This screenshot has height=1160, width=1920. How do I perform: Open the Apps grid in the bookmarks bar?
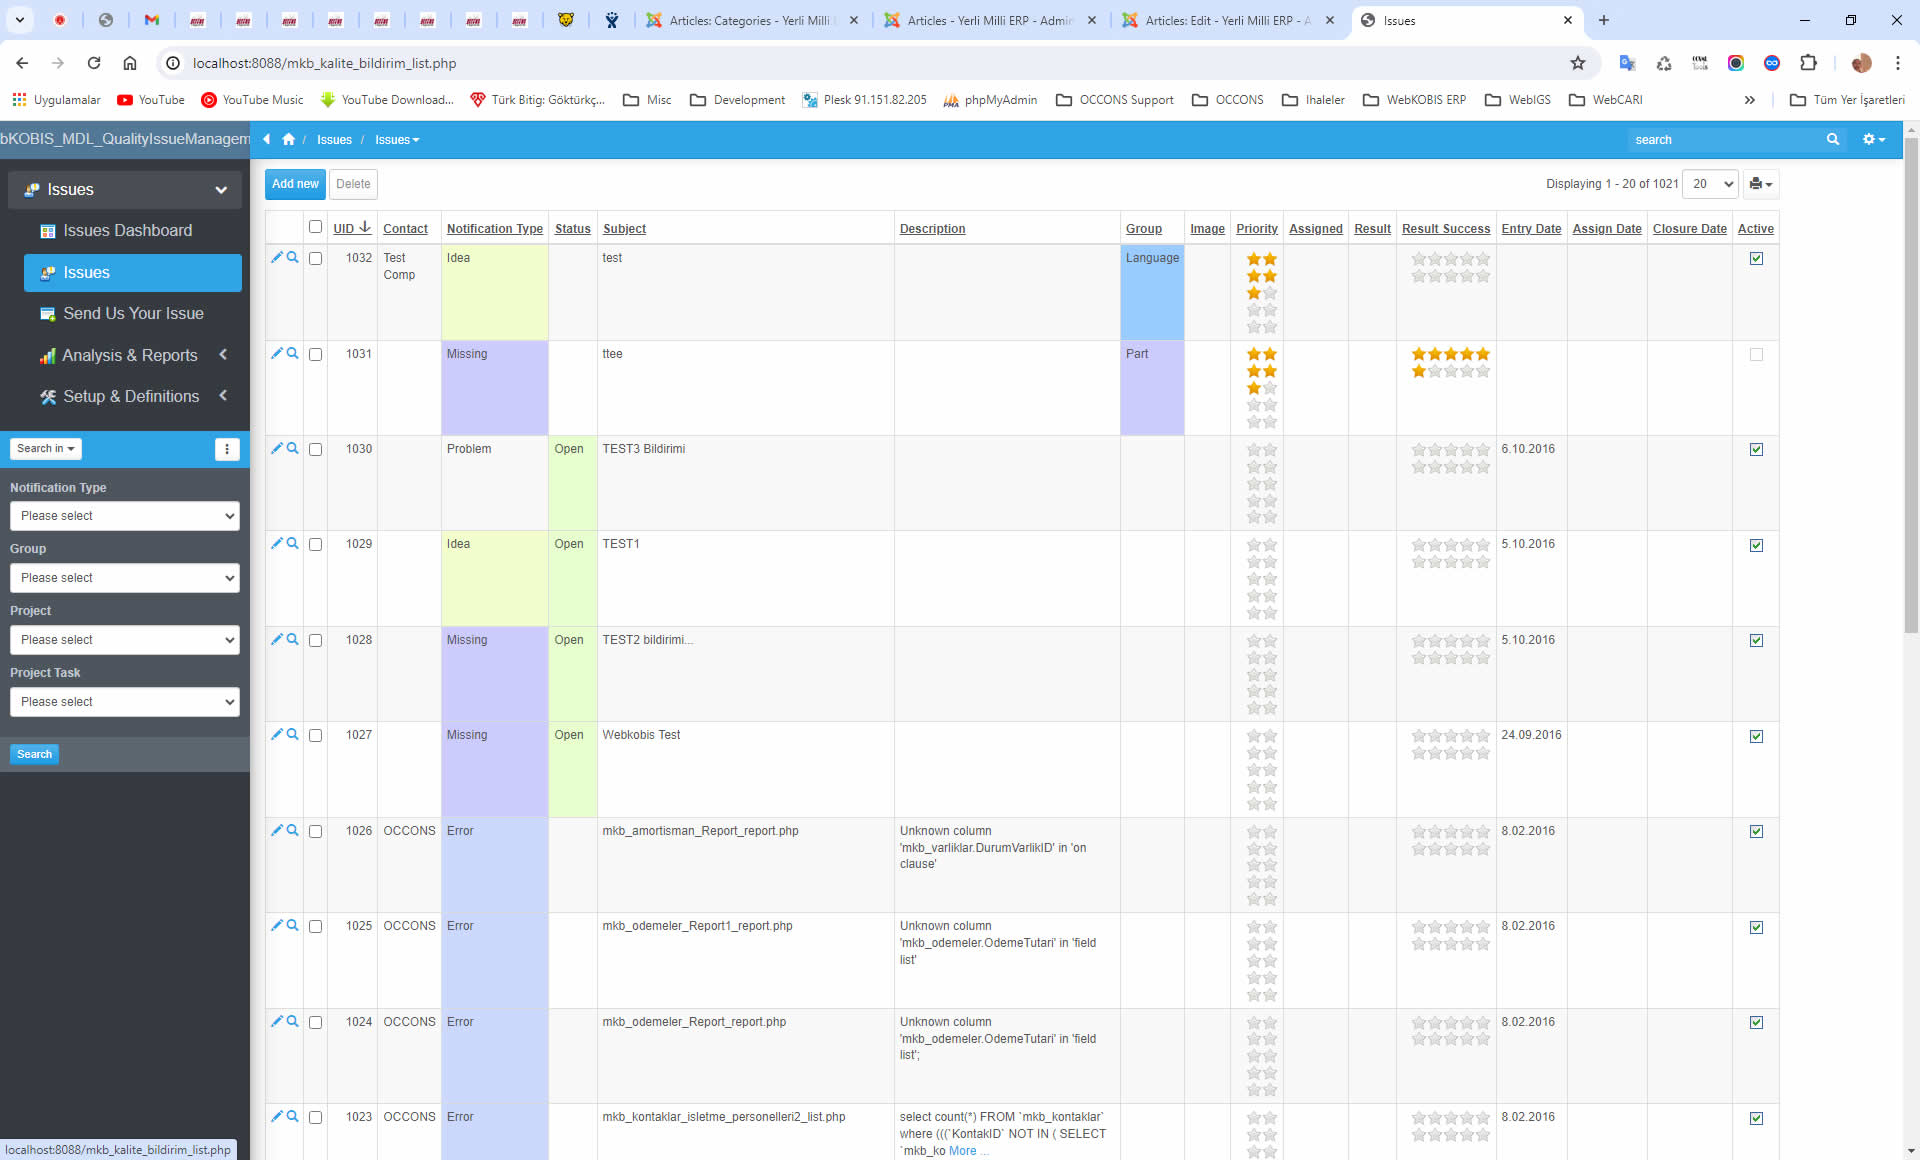(19, 100)
